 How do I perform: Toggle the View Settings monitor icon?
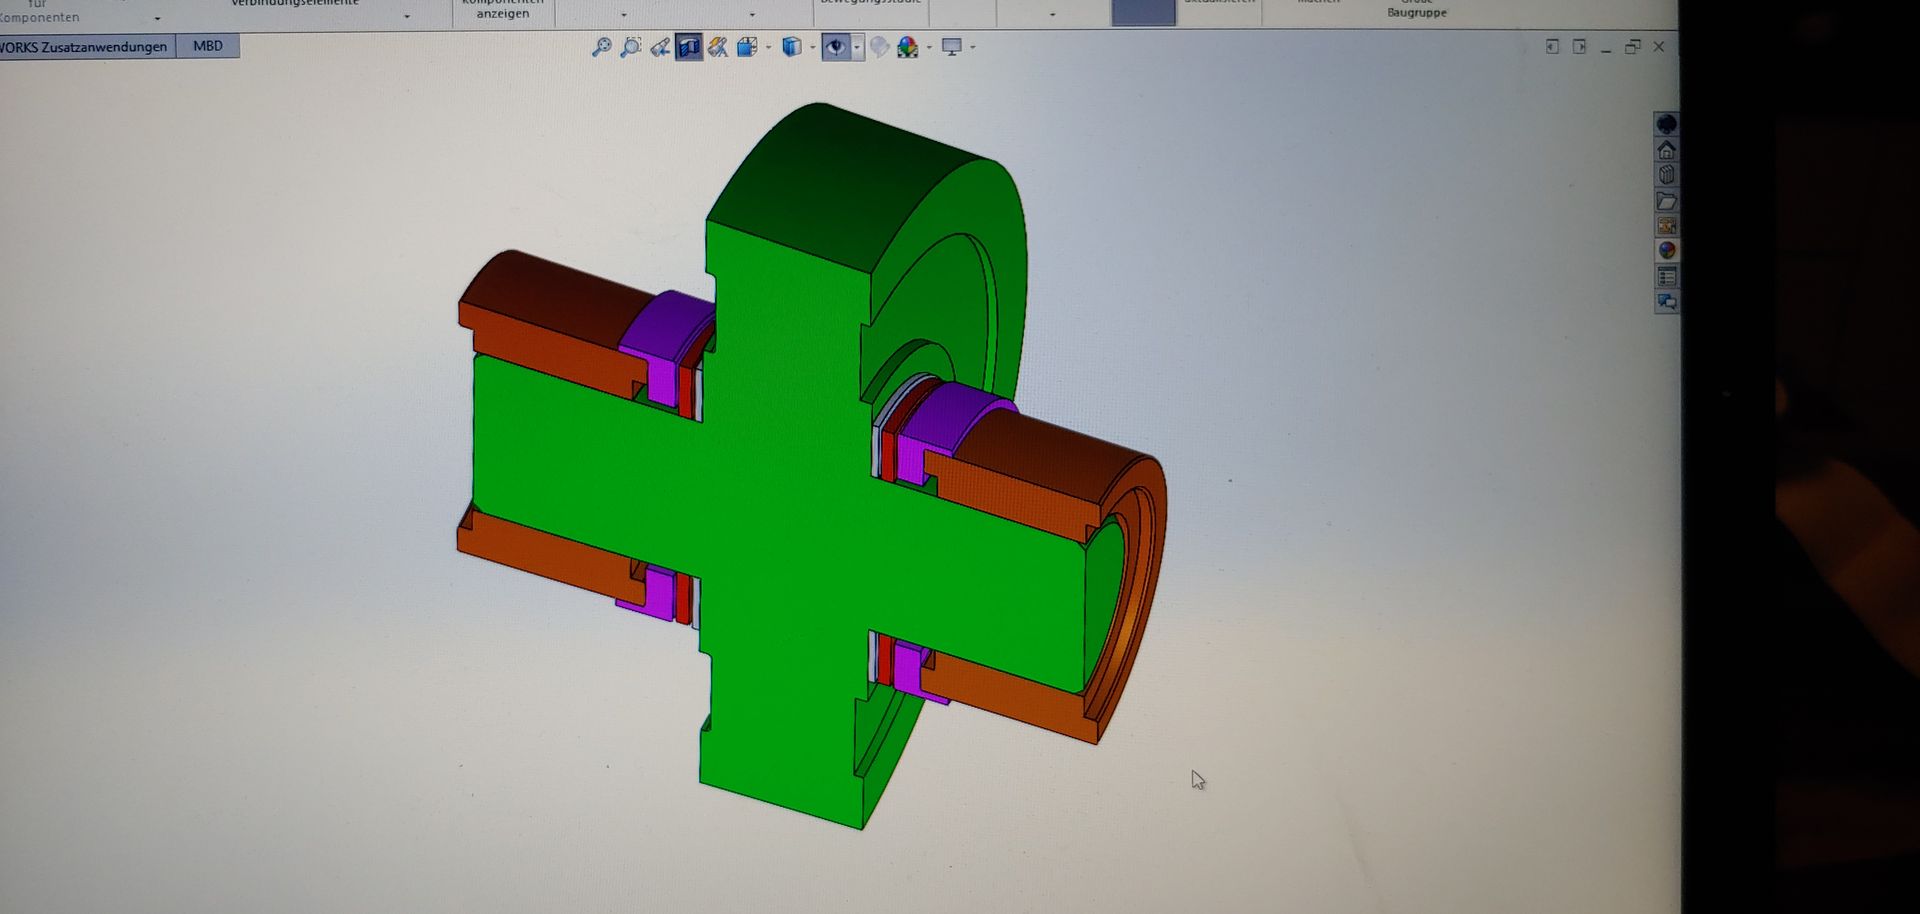coord(952,47)
